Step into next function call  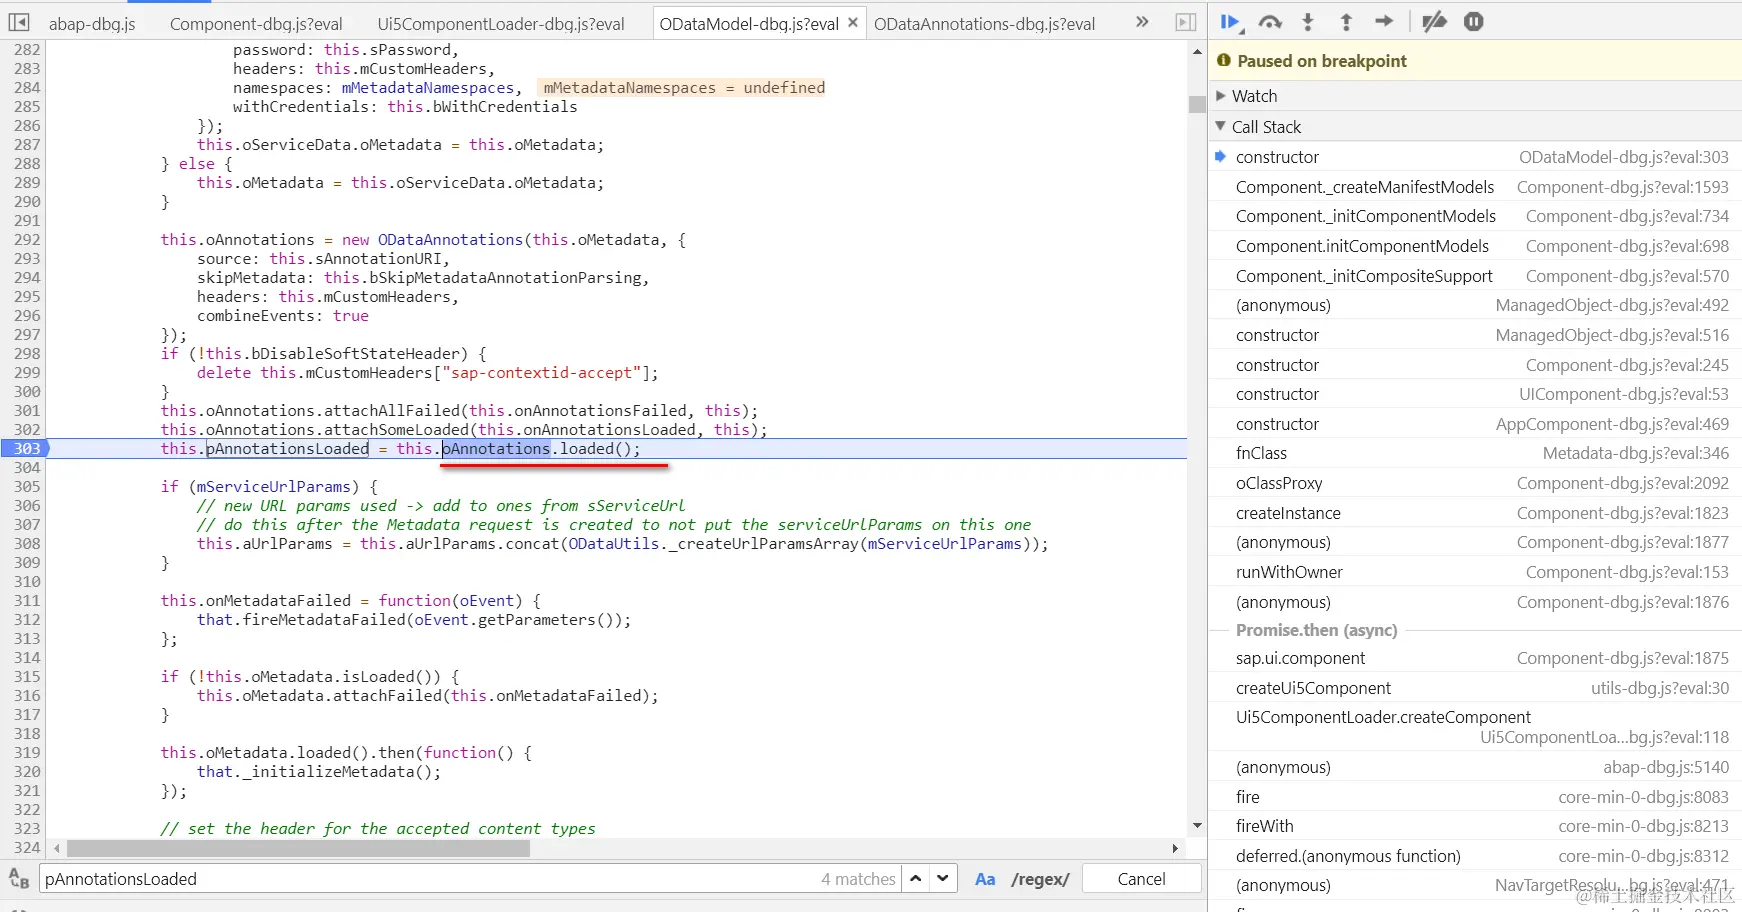click(x=1308, y=22)
